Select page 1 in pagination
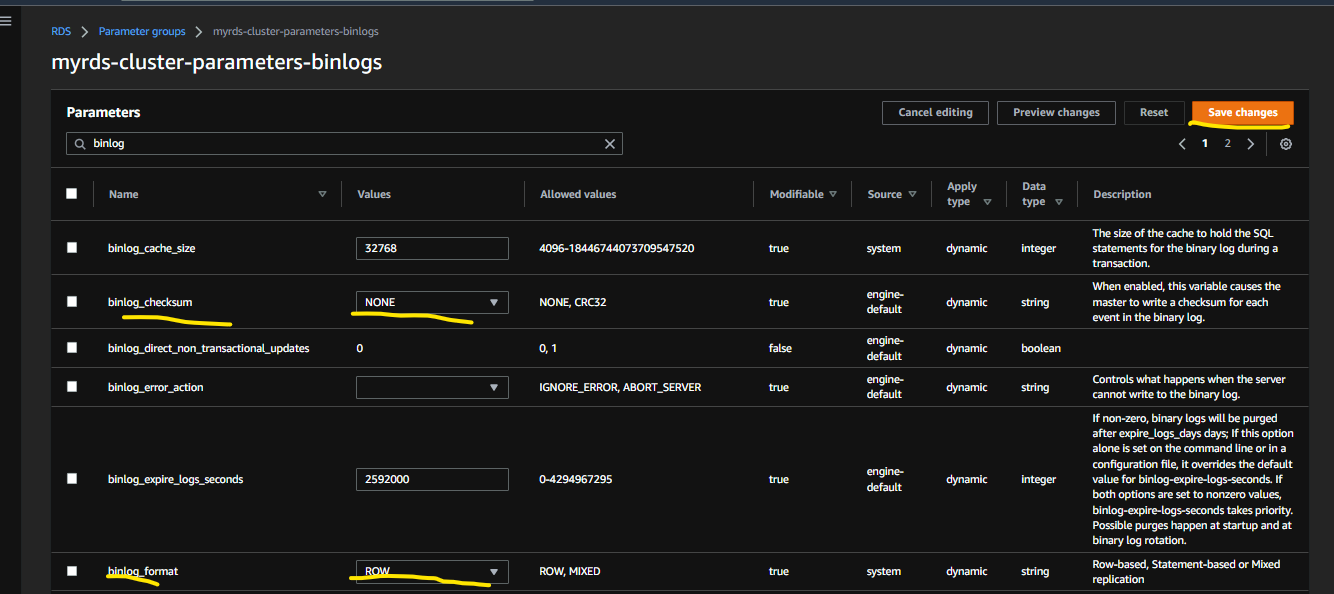 tap(1205, 144)
